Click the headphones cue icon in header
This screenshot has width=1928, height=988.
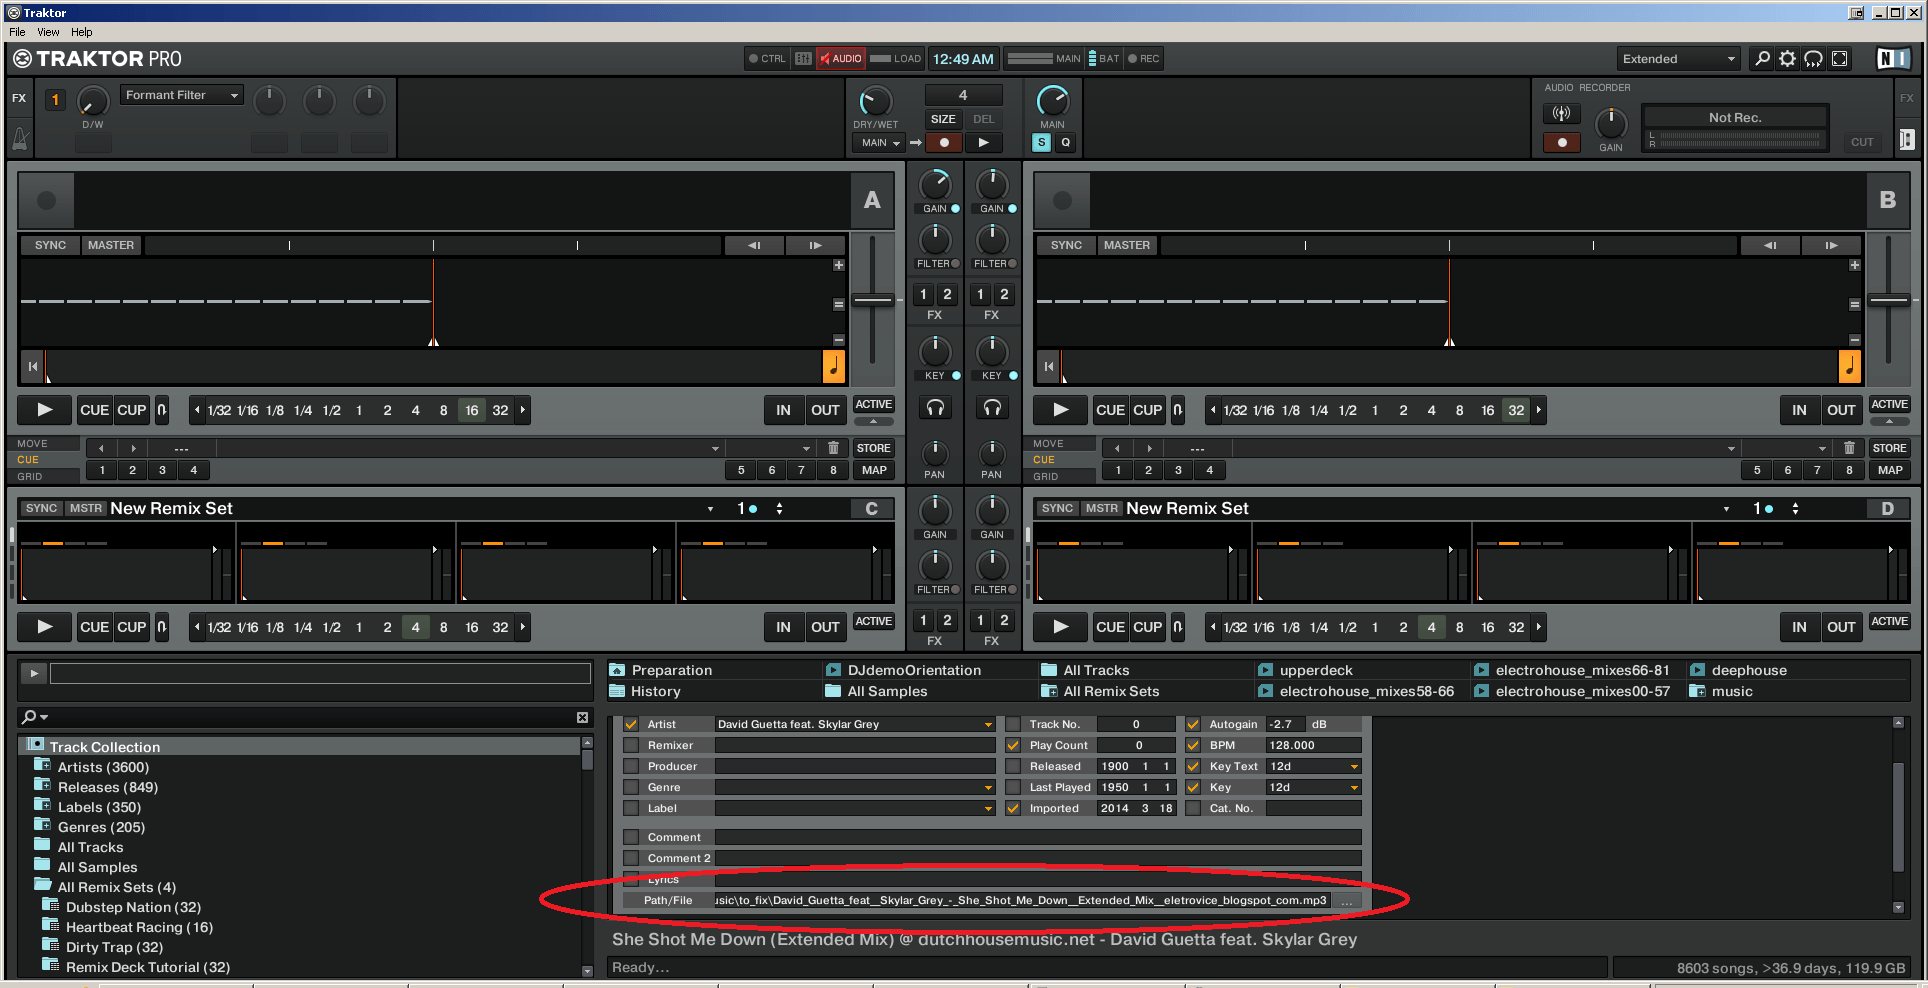coord(1814,59)
